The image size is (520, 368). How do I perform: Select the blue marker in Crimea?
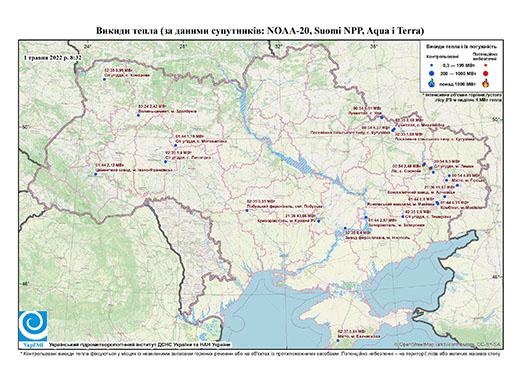tap(338, 340)
